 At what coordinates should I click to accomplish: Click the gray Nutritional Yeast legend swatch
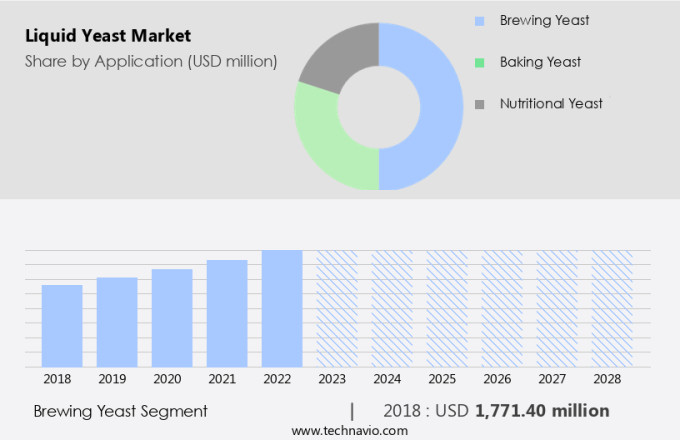click(480, 104)
